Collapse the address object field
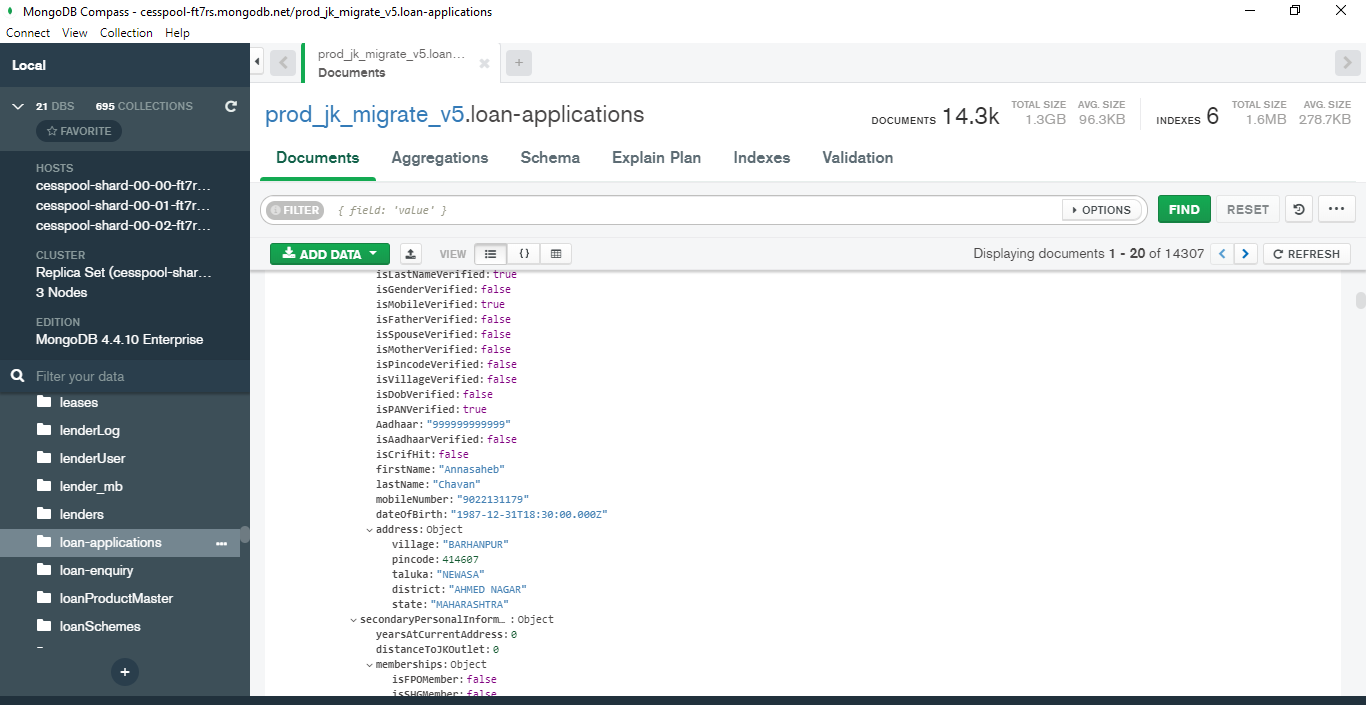 coord(370,530)
